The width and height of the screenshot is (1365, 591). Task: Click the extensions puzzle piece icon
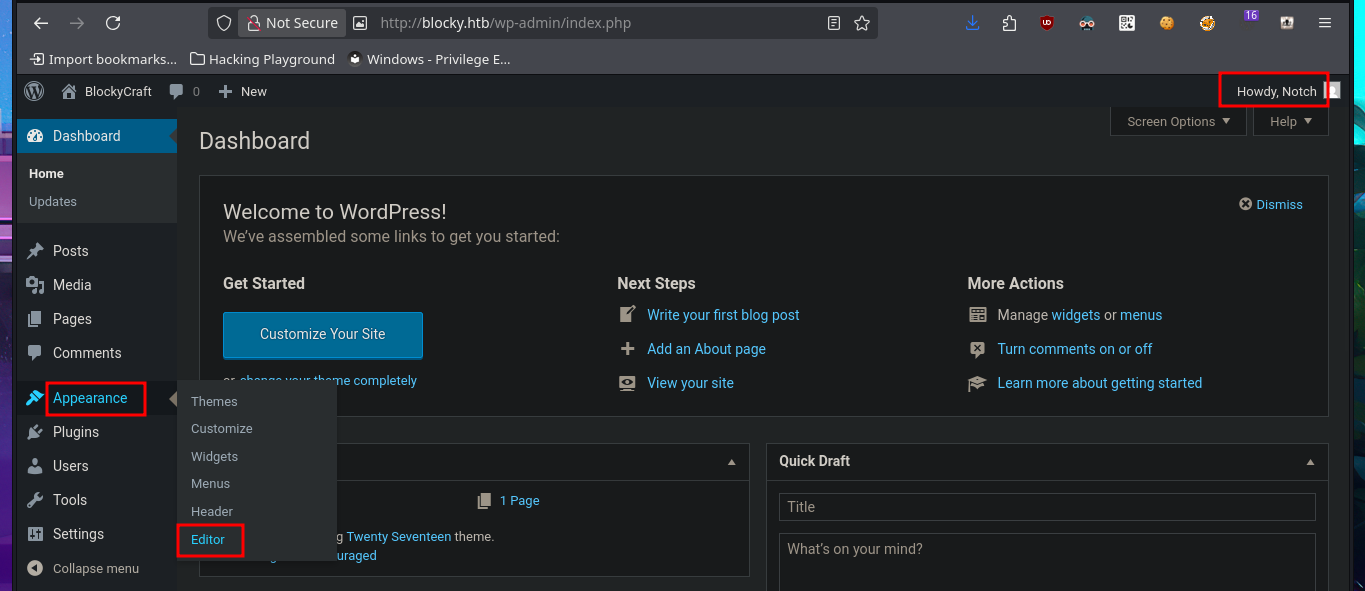1009,23
